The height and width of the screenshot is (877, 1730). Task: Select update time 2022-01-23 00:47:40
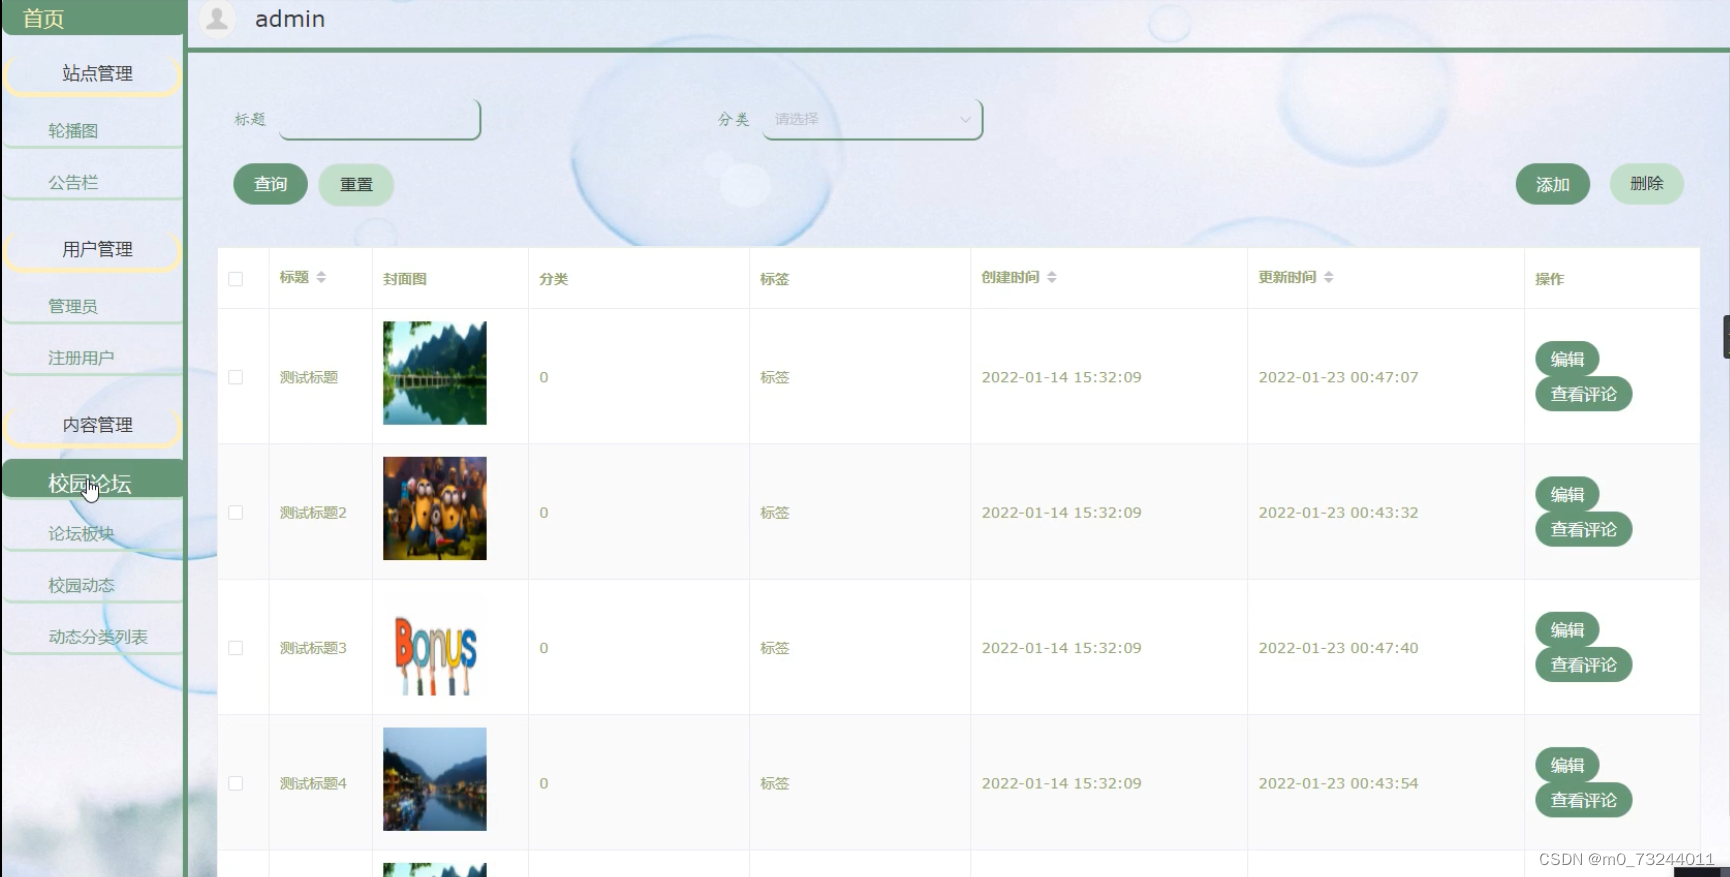click(1338, 648)
